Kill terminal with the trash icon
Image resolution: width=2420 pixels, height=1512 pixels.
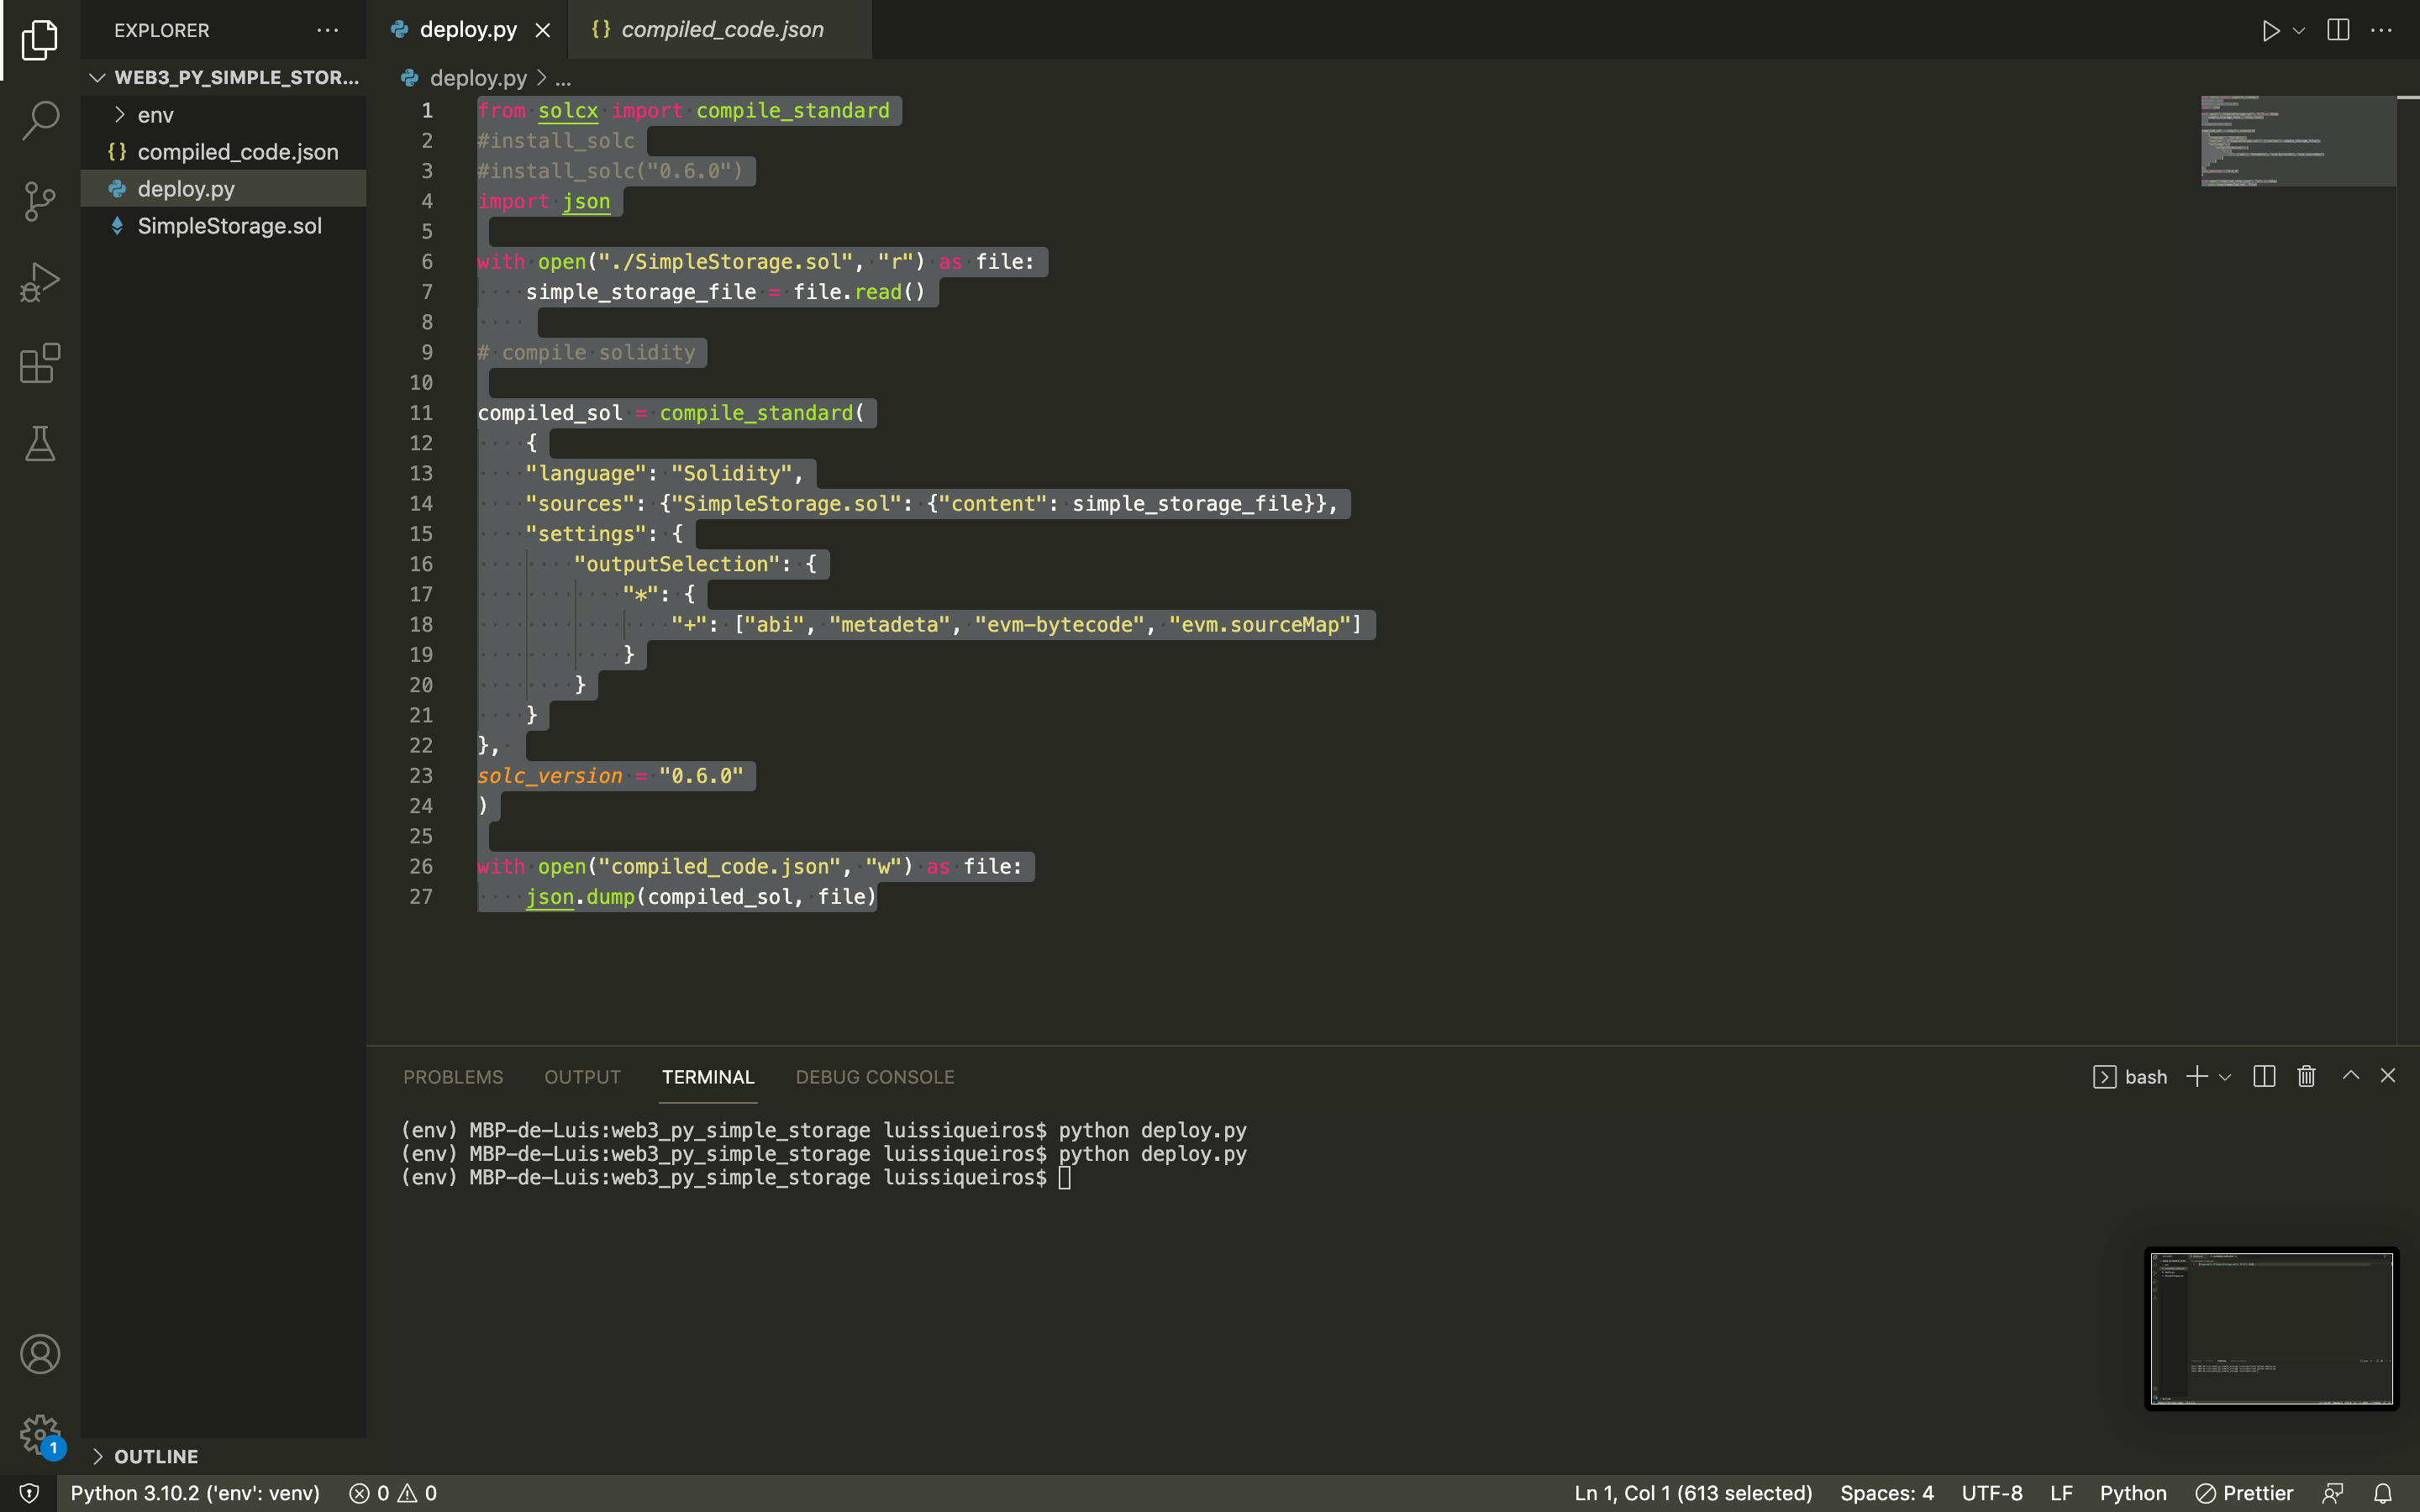(x=2306, y=1076)
